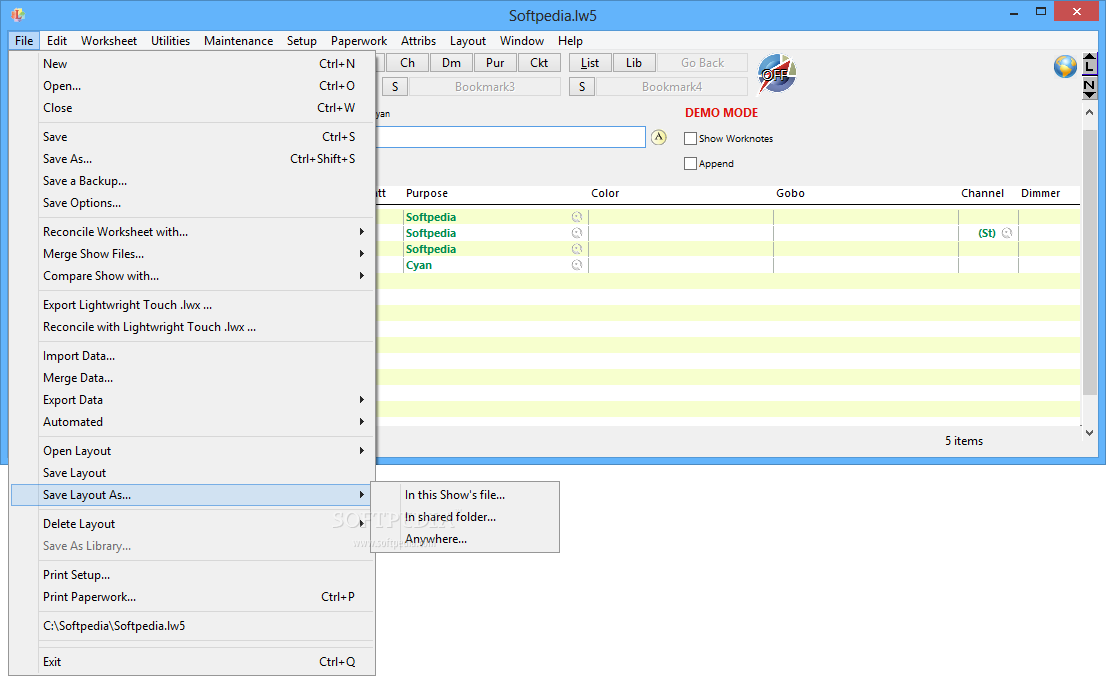Select In shared folder... option
The width and height of the screenshot is (1106, 676).
pos(466,517)
